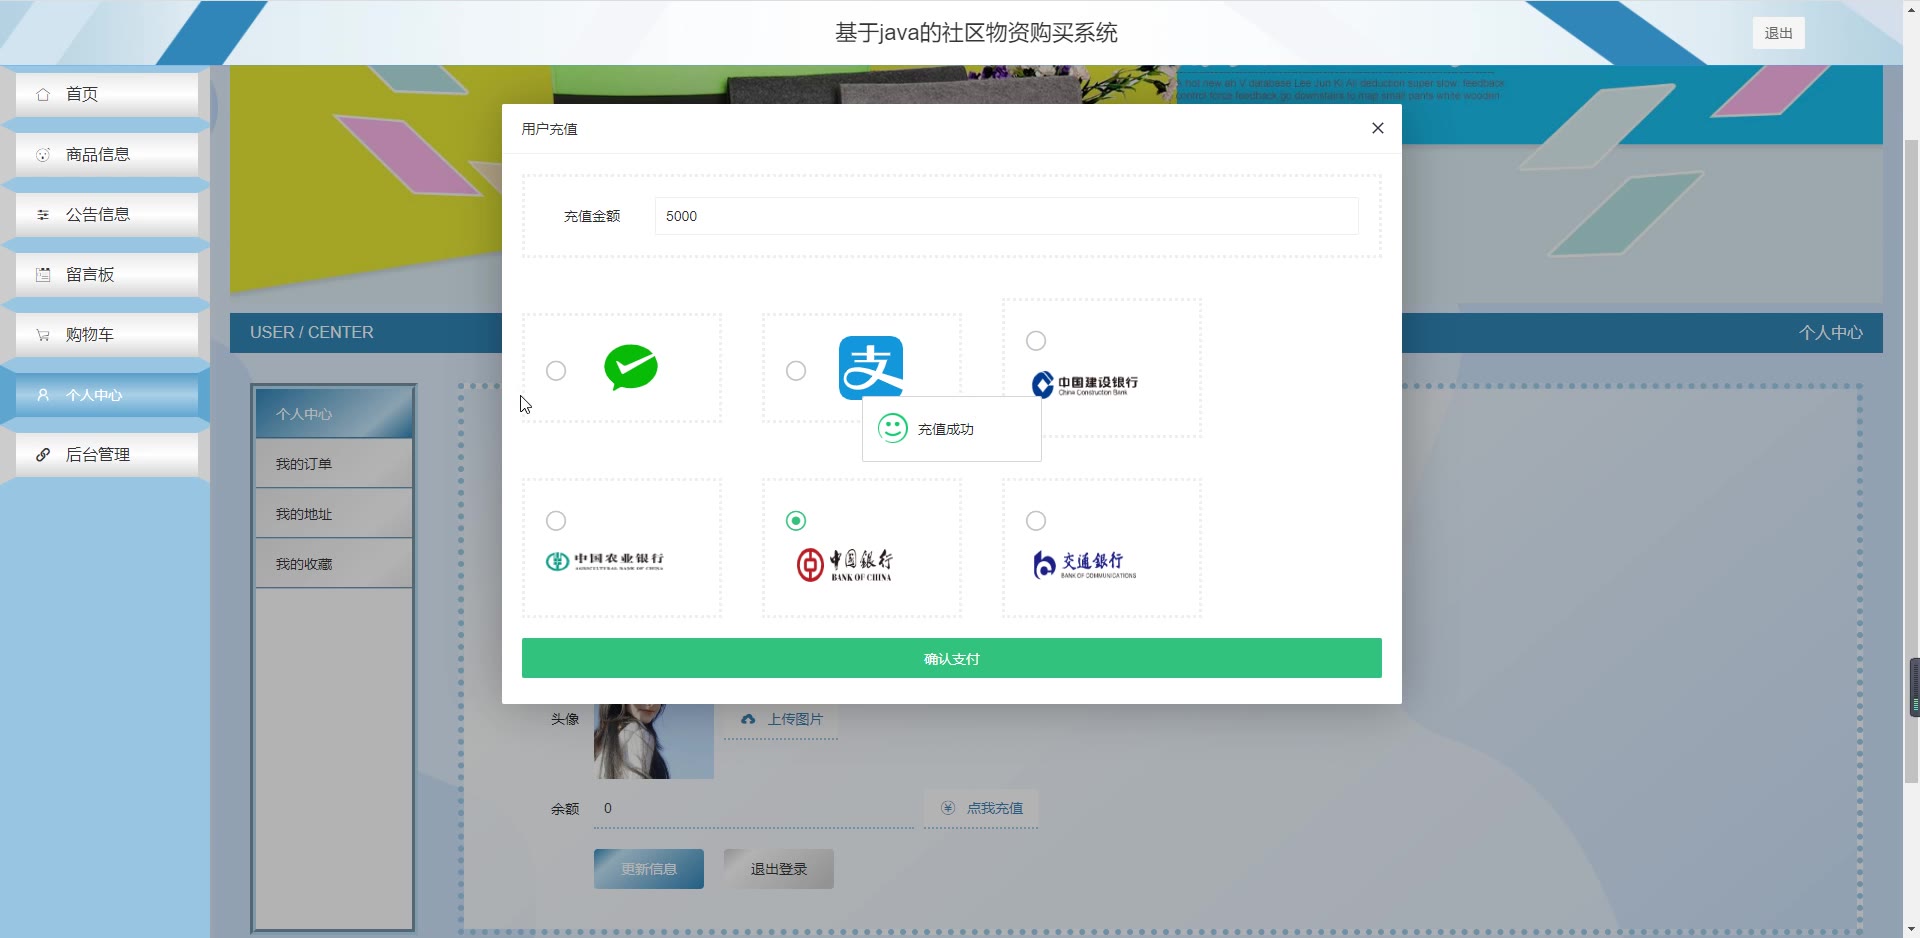This screenshot has height=938, width=1920.
Task: Focus the 充值金额 input field
Action: tap(1007, 216)
